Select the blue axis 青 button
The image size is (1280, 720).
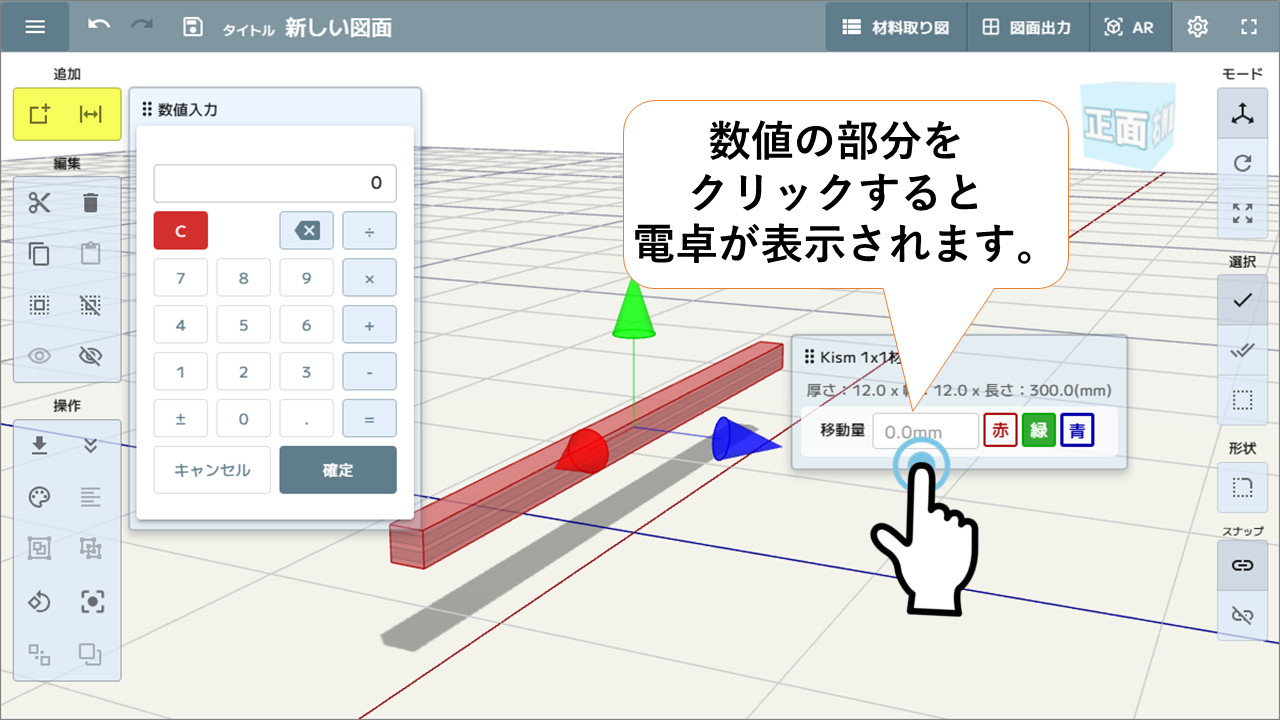click(x=1077, y=431)
